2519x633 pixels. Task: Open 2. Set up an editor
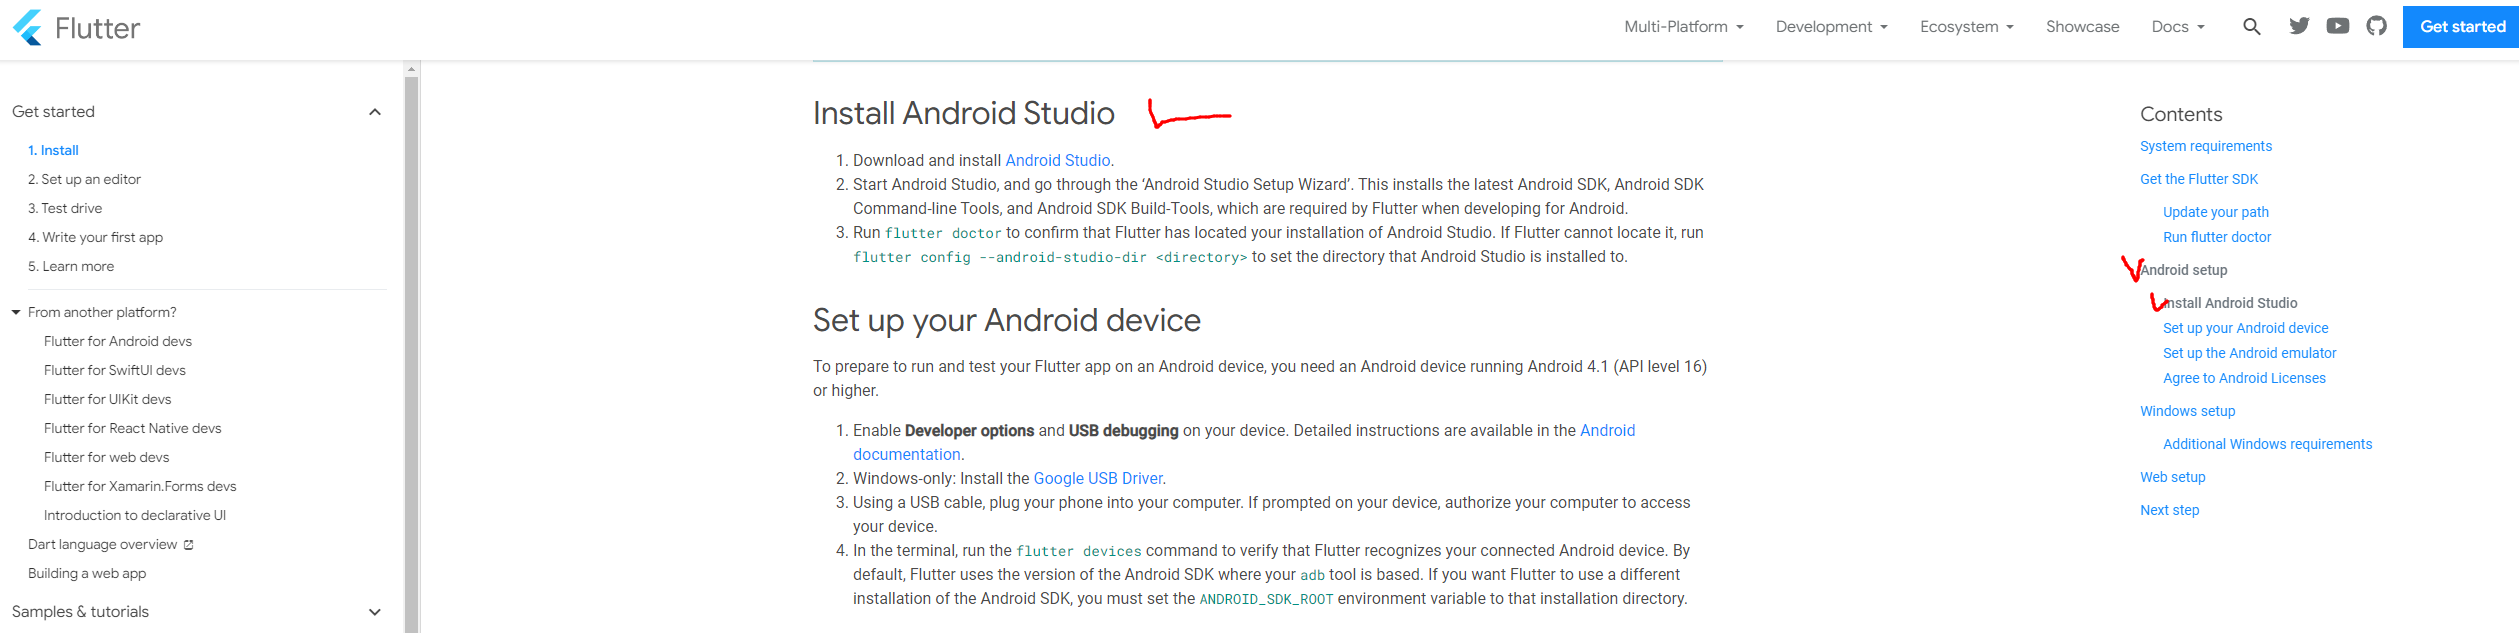(x=84, y=180)
